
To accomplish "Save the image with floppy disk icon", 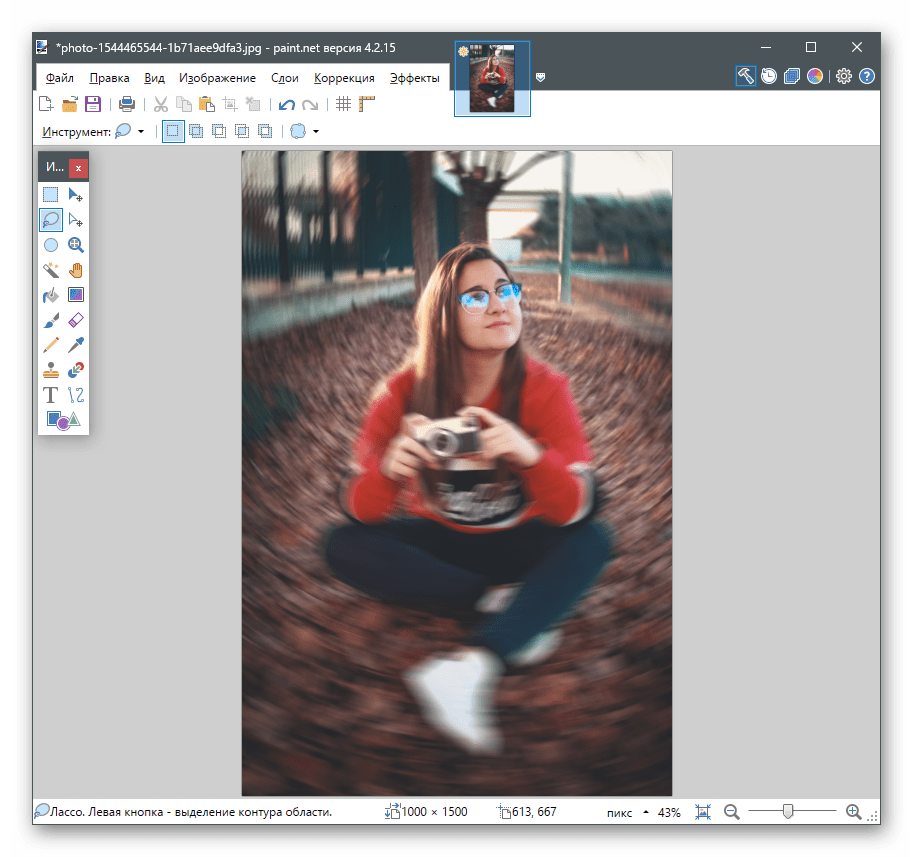I will point(93,104).
